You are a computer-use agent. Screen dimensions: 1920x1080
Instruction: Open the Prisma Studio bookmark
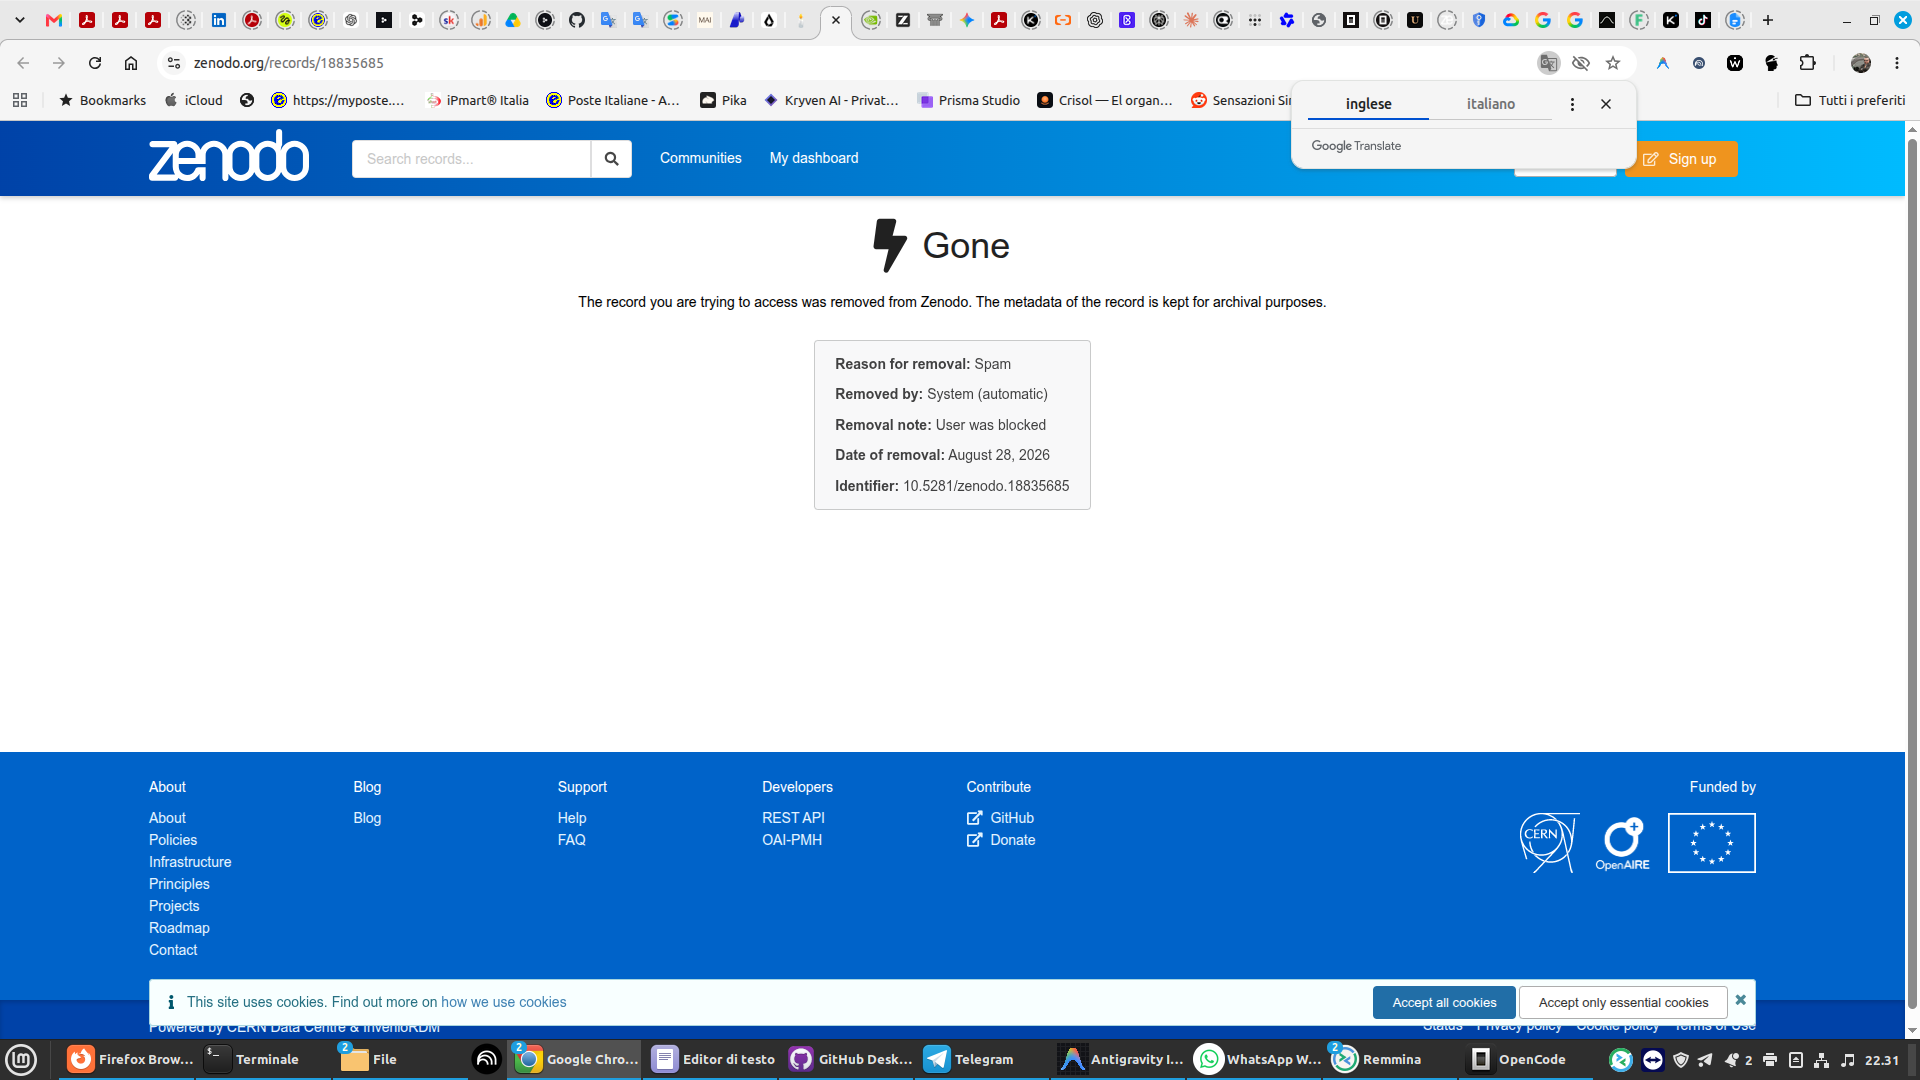point(969,100)
